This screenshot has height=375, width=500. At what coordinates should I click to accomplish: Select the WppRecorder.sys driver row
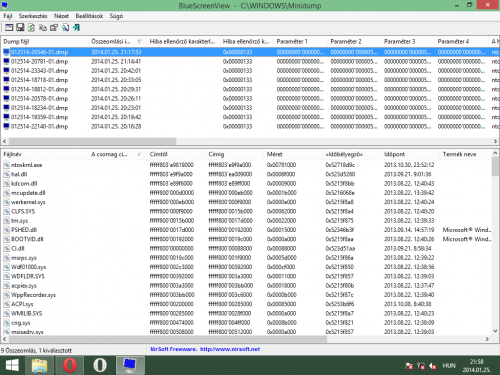(246, 295)
